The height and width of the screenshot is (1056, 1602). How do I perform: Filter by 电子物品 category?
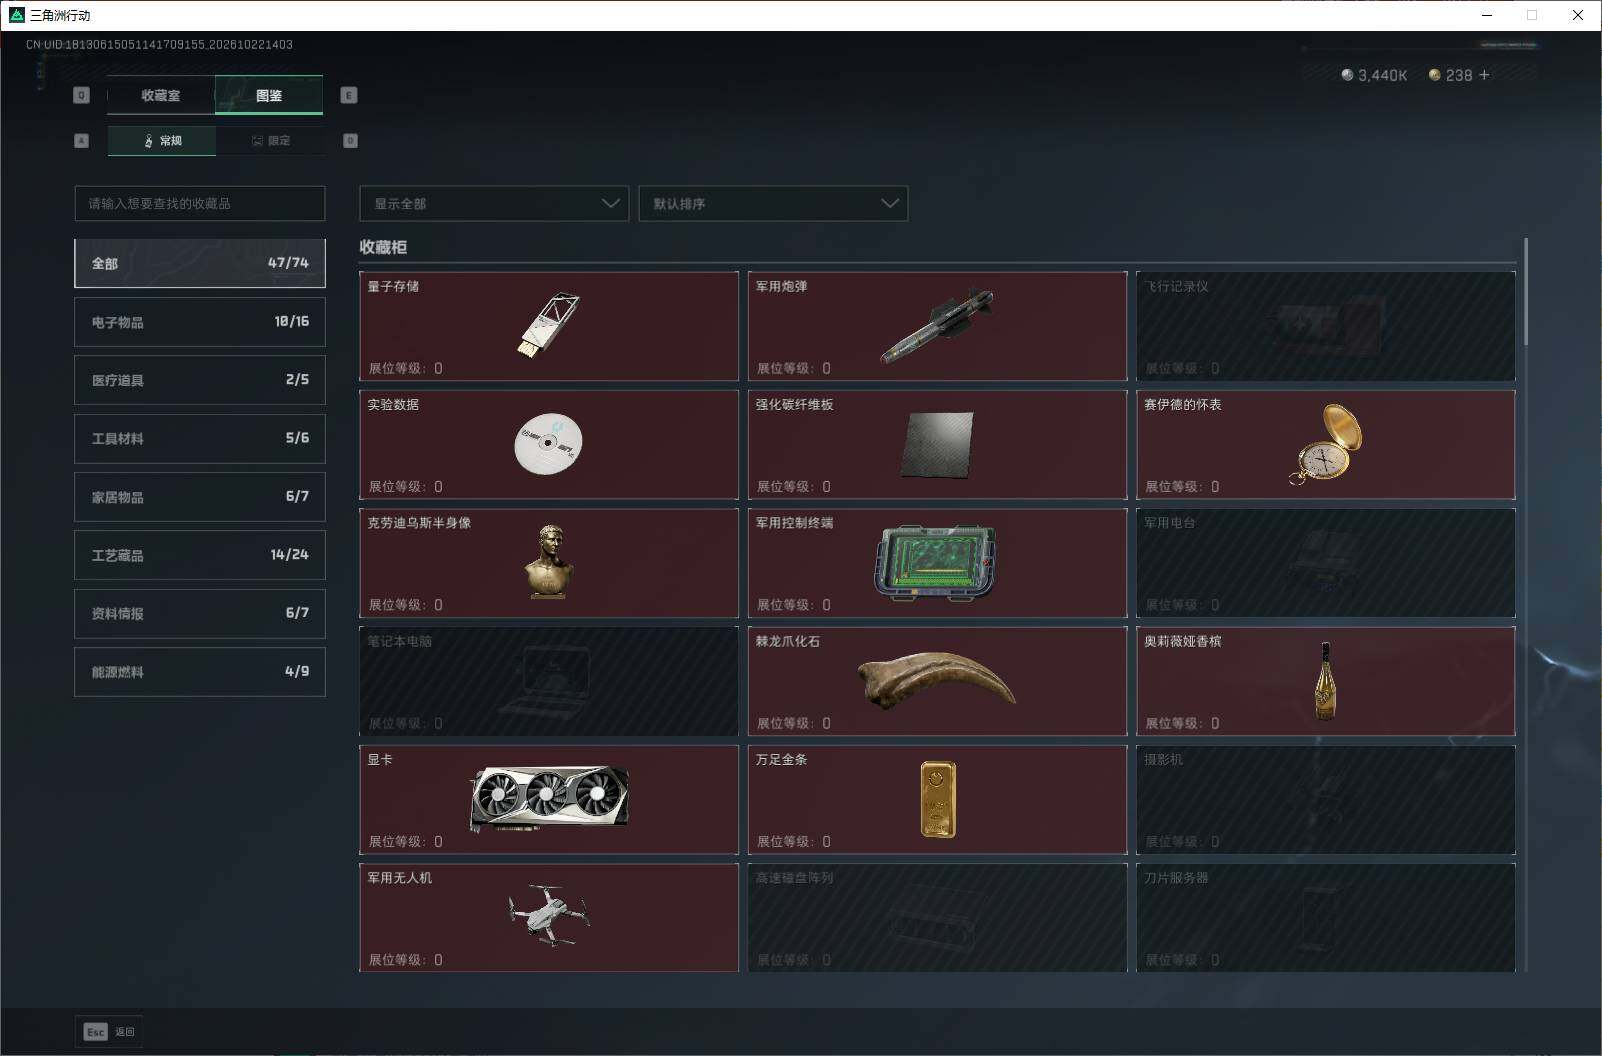click(x=200, y=322)
